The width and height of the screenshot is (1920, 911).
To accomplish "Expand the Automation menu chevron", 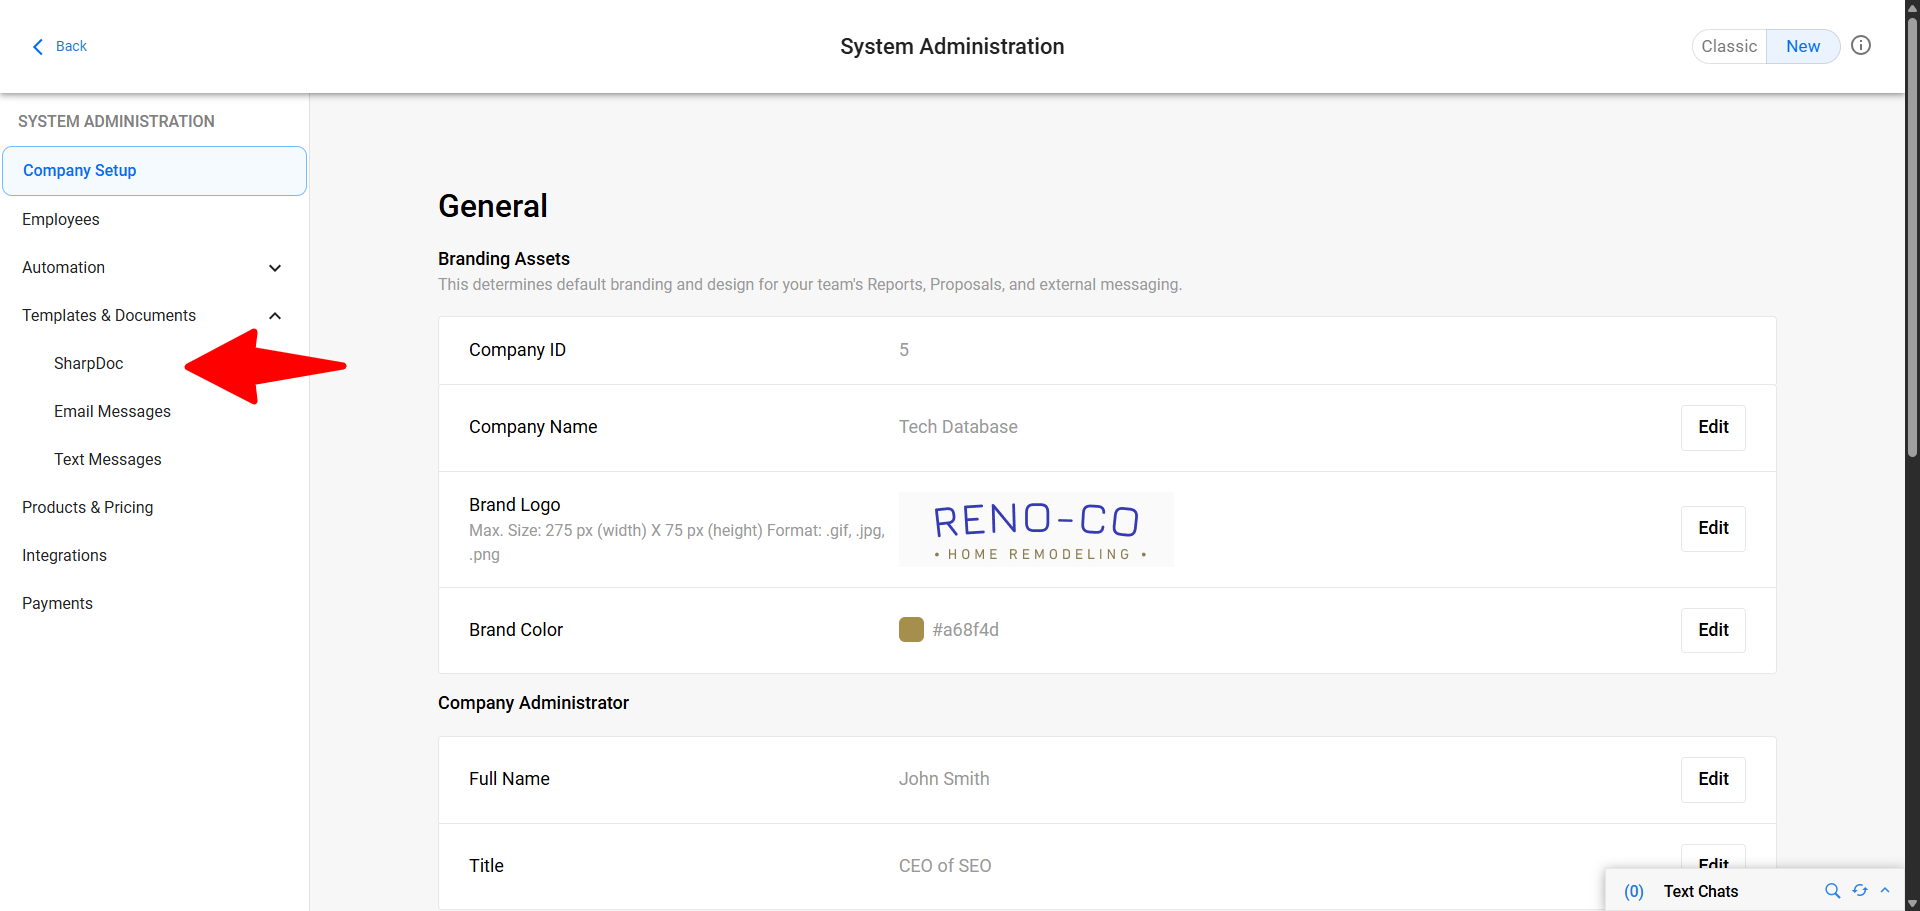I will coord(275,268).
